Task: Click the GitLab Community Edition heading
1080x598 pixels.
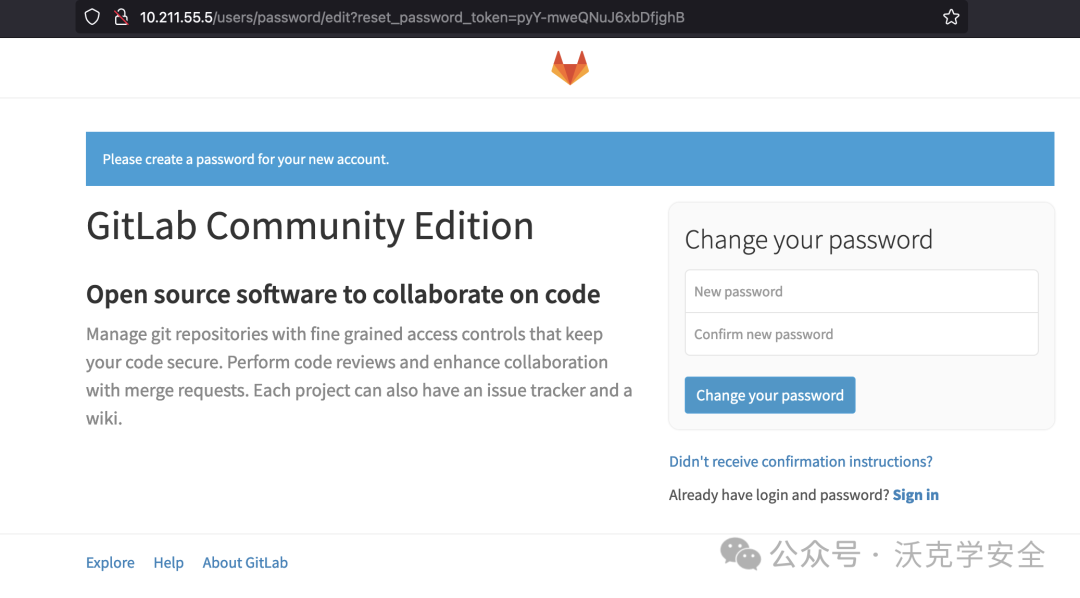Action: [x=310, y=226]
